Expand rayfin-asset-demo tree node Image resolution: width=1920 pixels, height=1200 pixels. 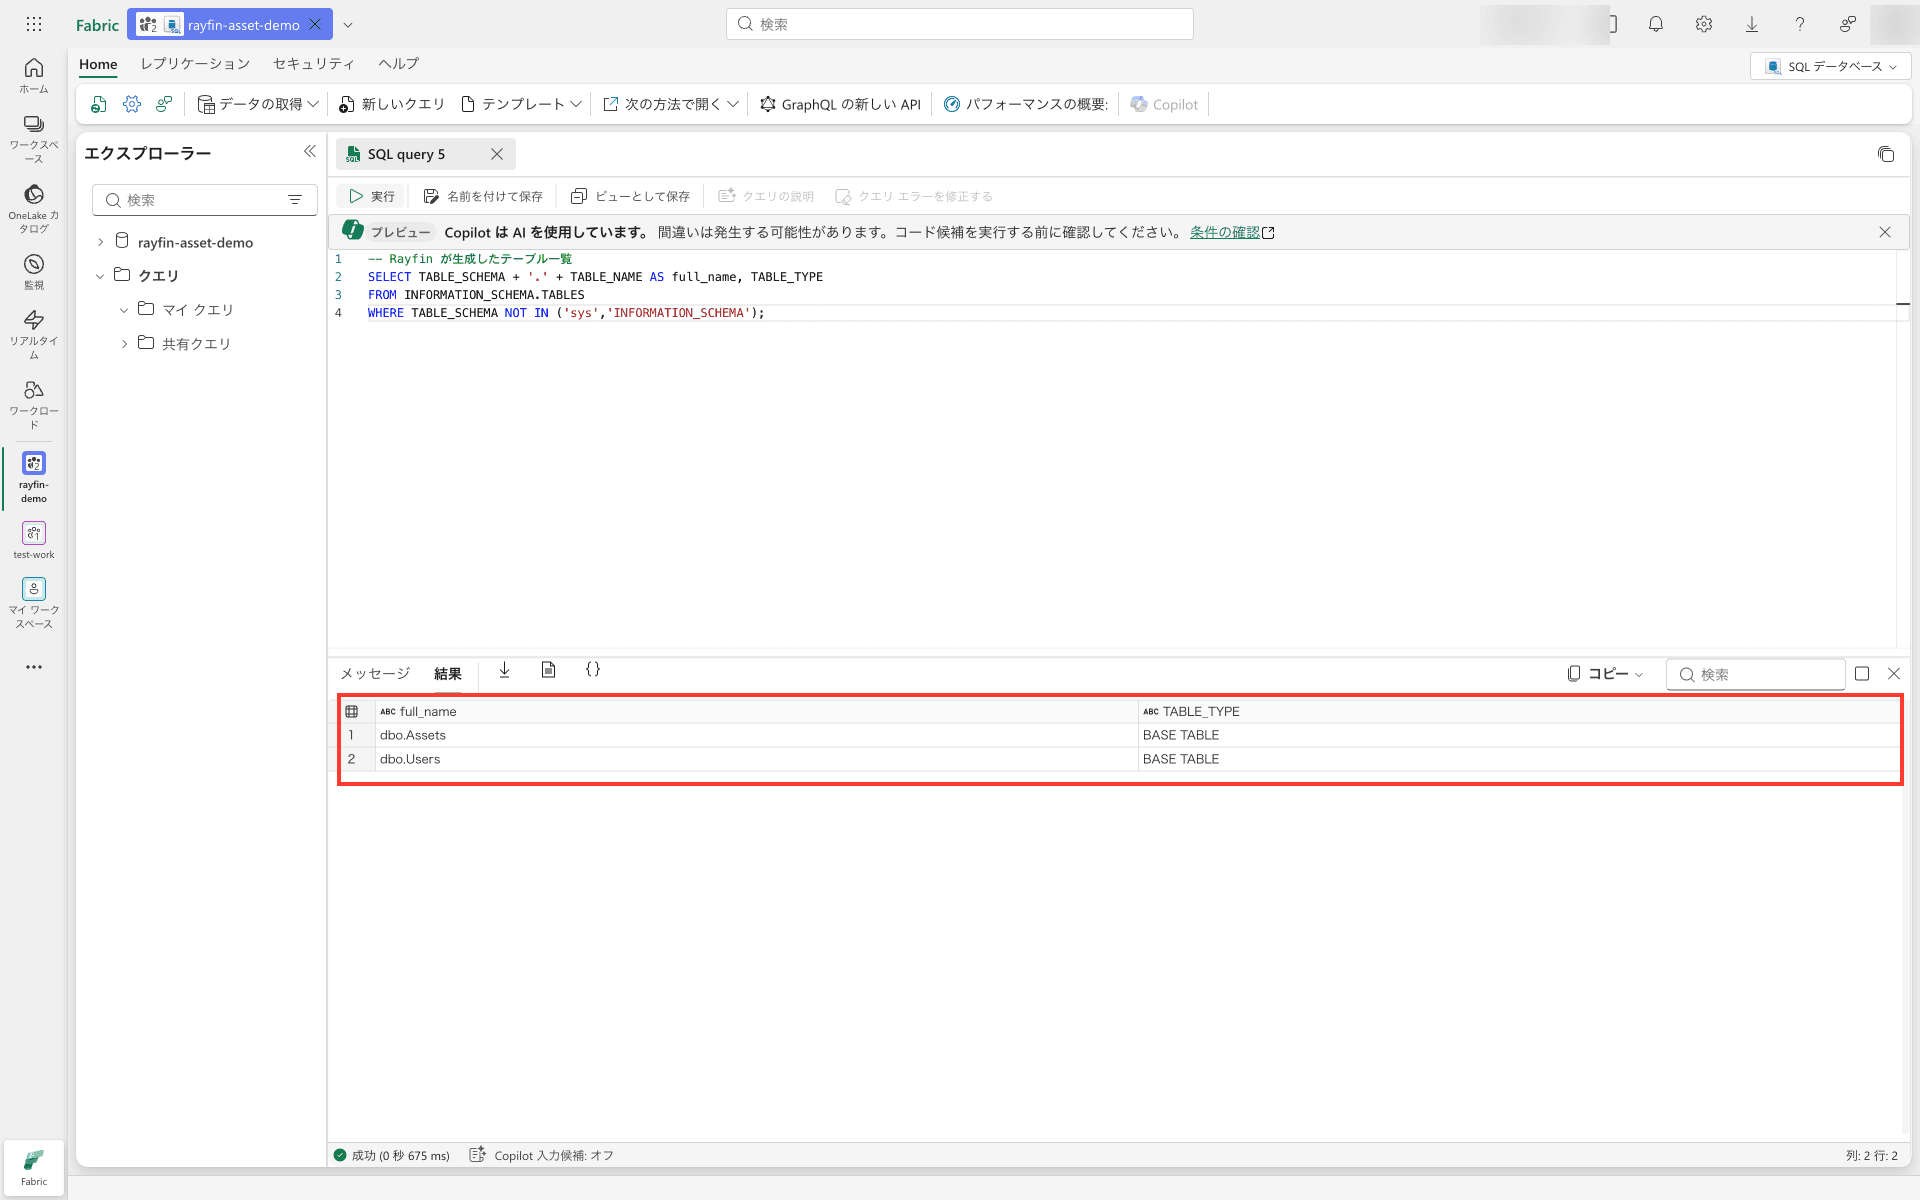point(100,242)
